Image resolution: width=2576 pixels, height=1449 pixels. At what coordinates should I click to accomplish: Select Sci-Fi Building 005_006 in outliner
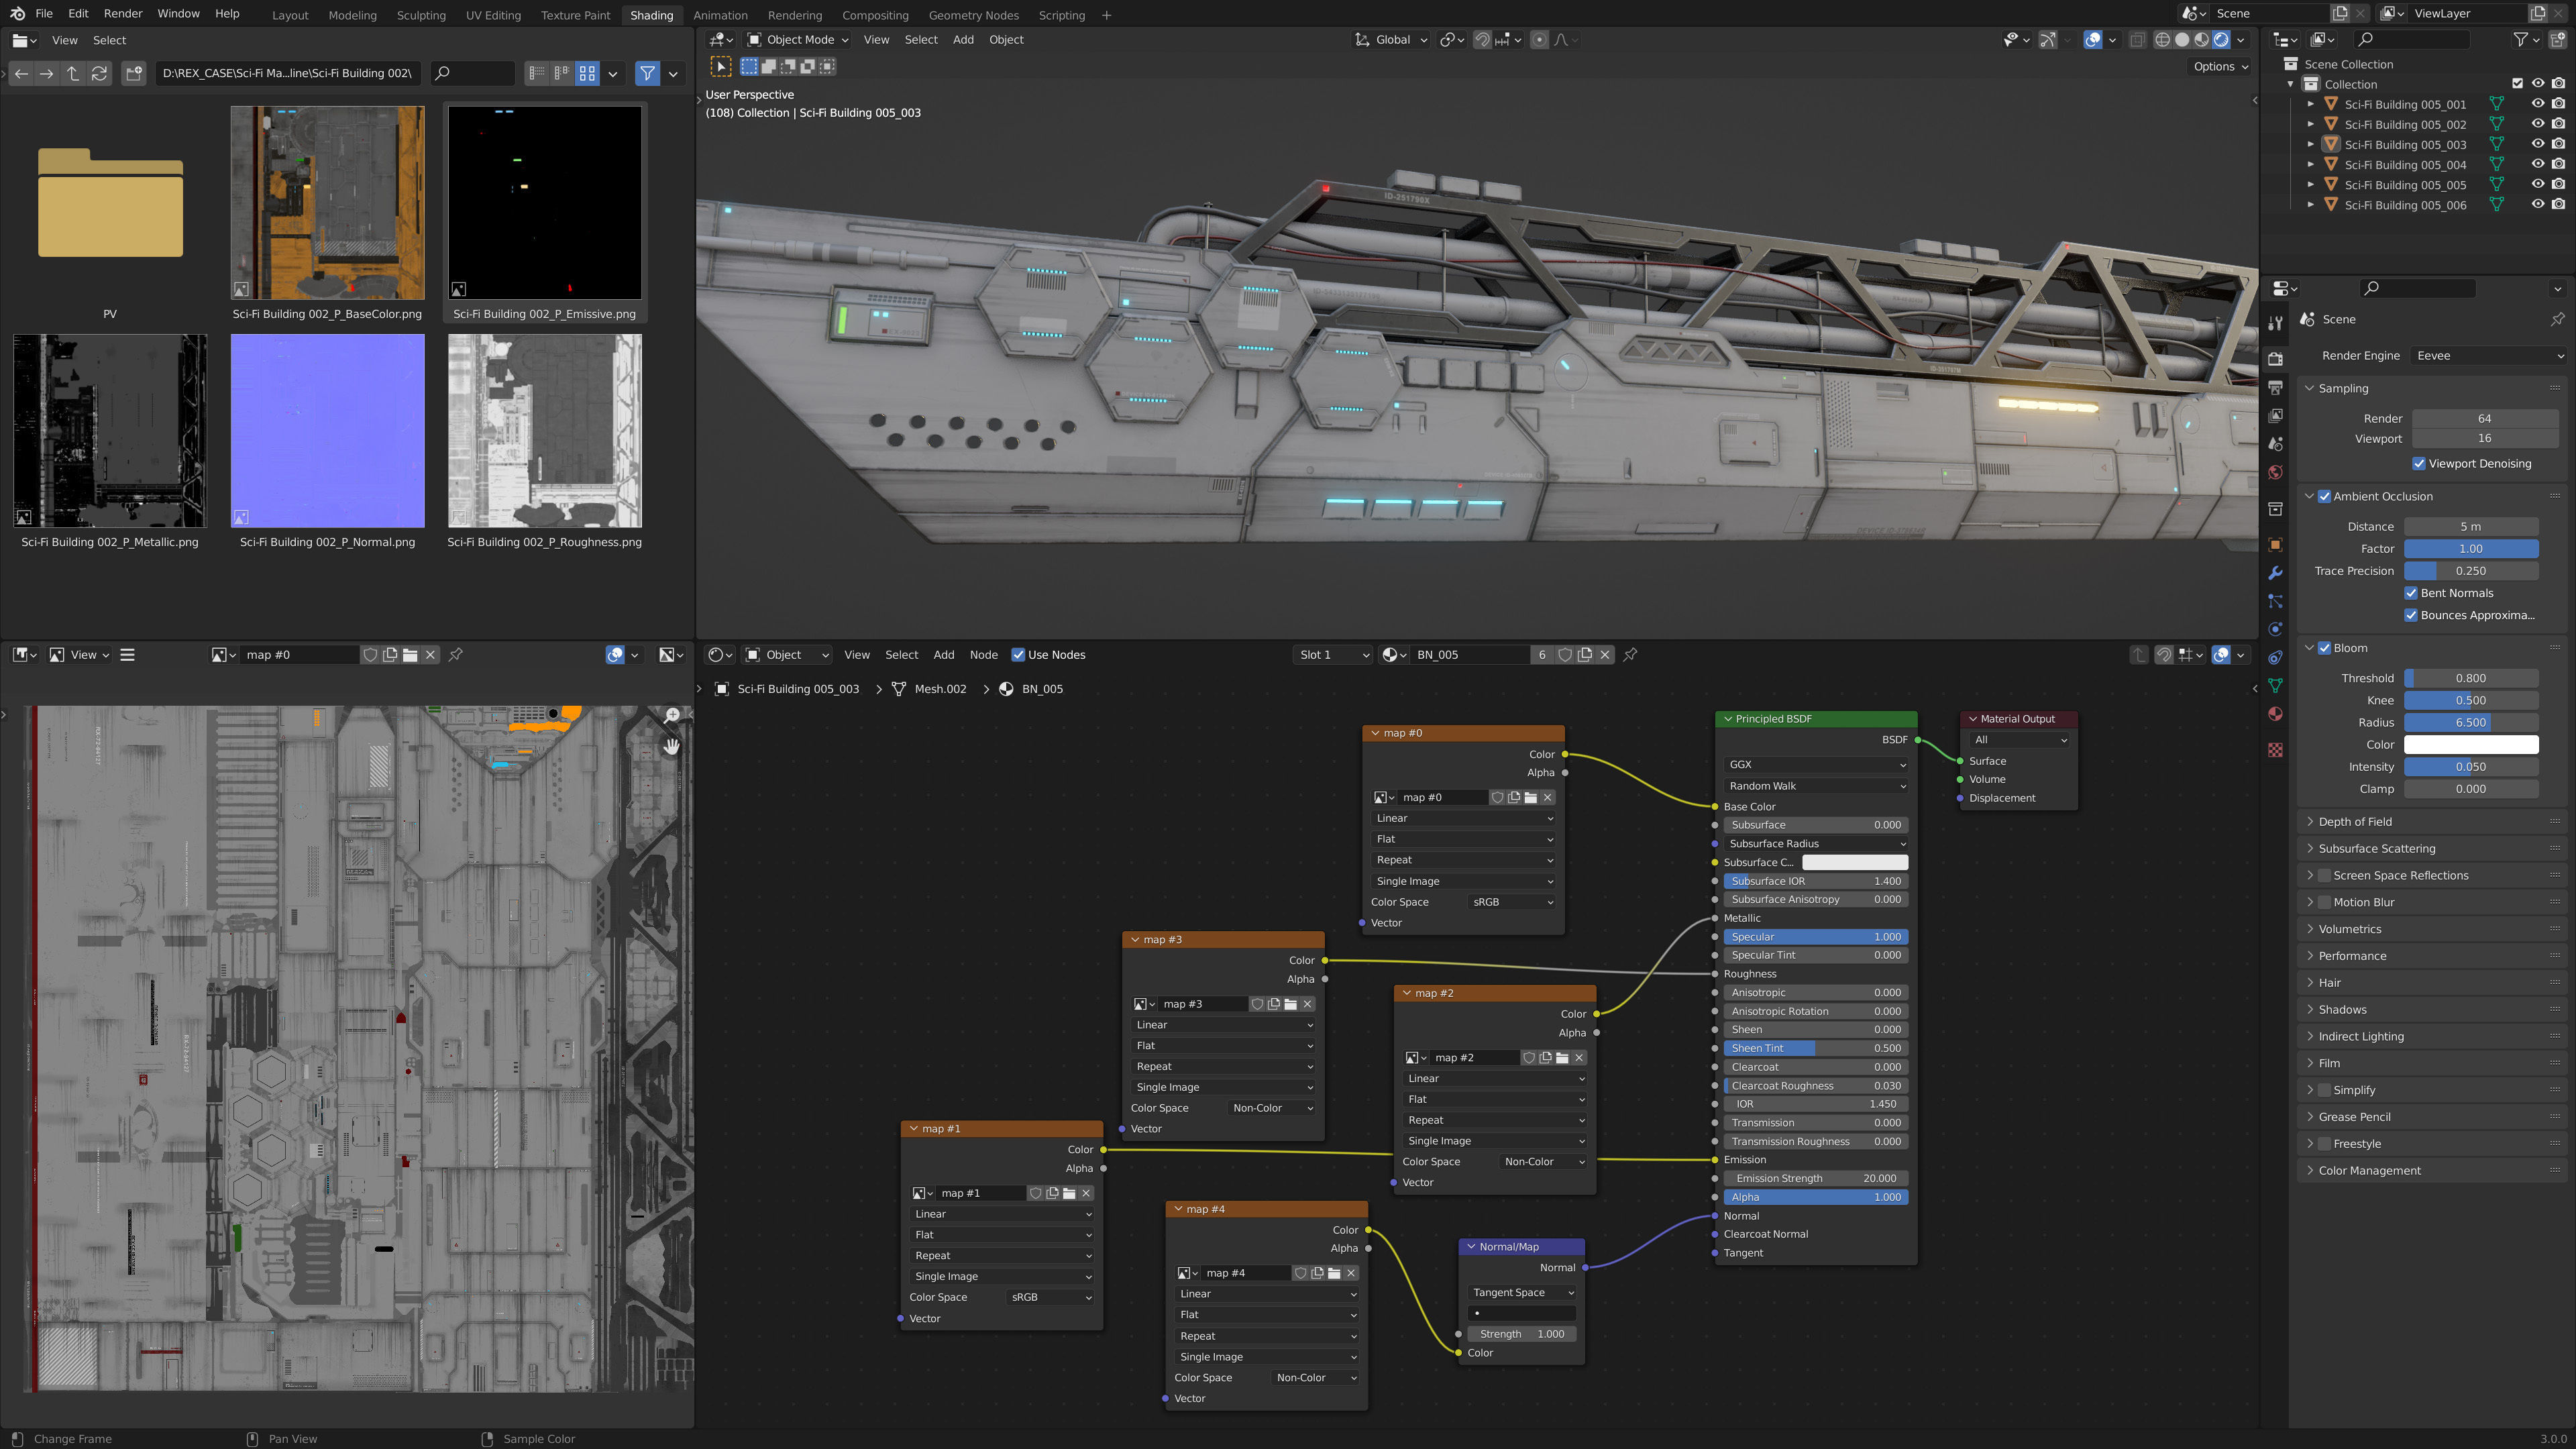click(2404, 205)
